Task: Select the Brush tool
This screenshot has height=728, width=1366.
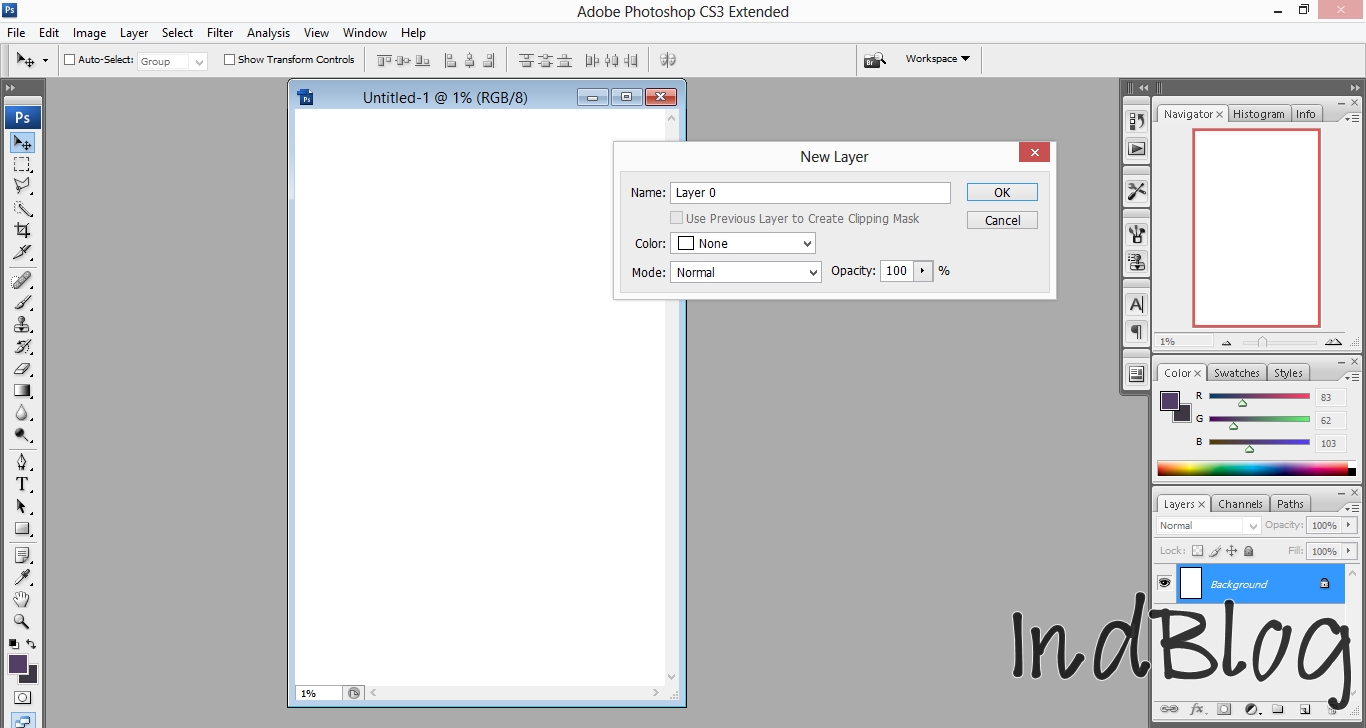Action: (x=22, y=302)
